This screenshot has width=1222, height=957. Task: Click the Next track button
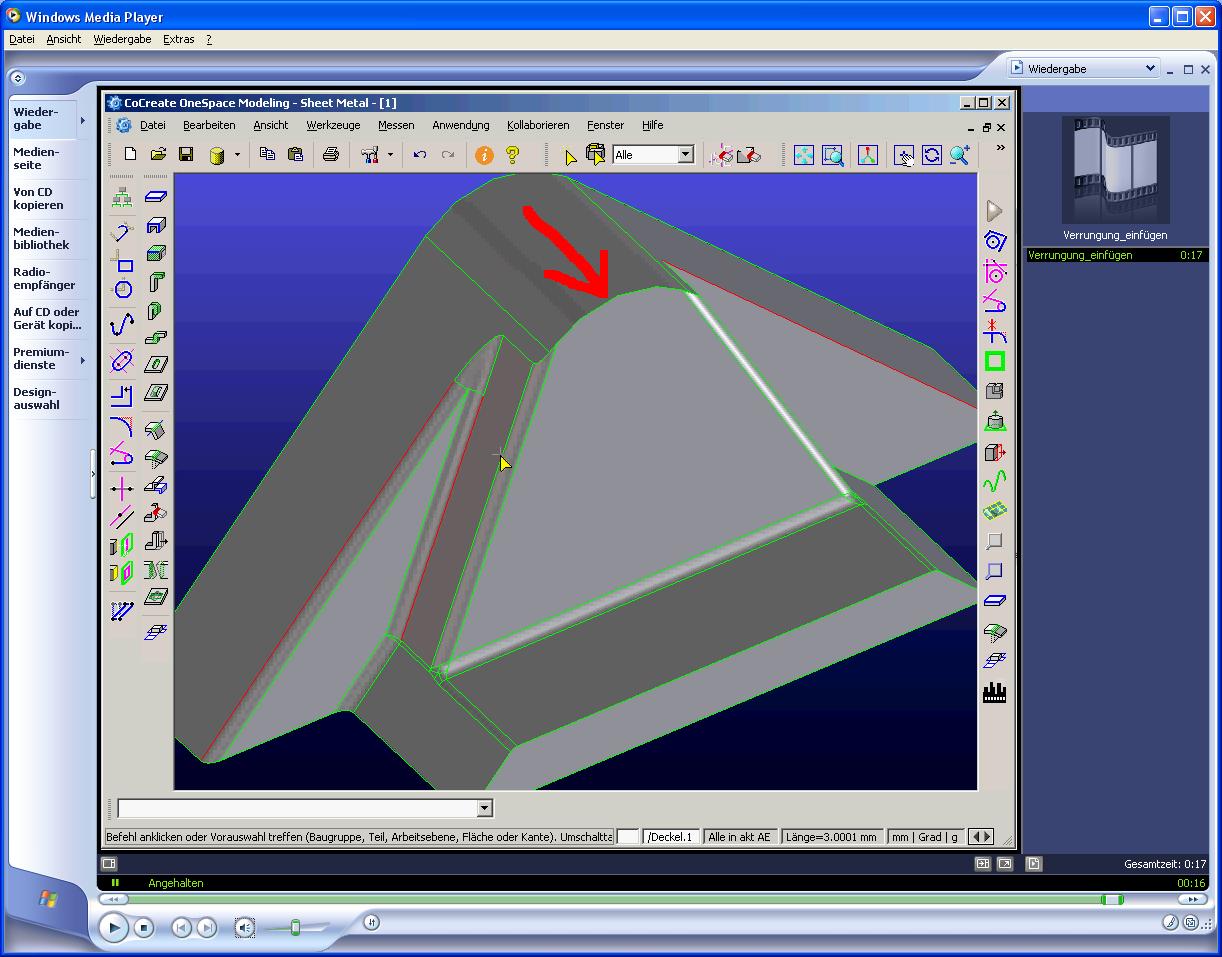click(207, 928)
